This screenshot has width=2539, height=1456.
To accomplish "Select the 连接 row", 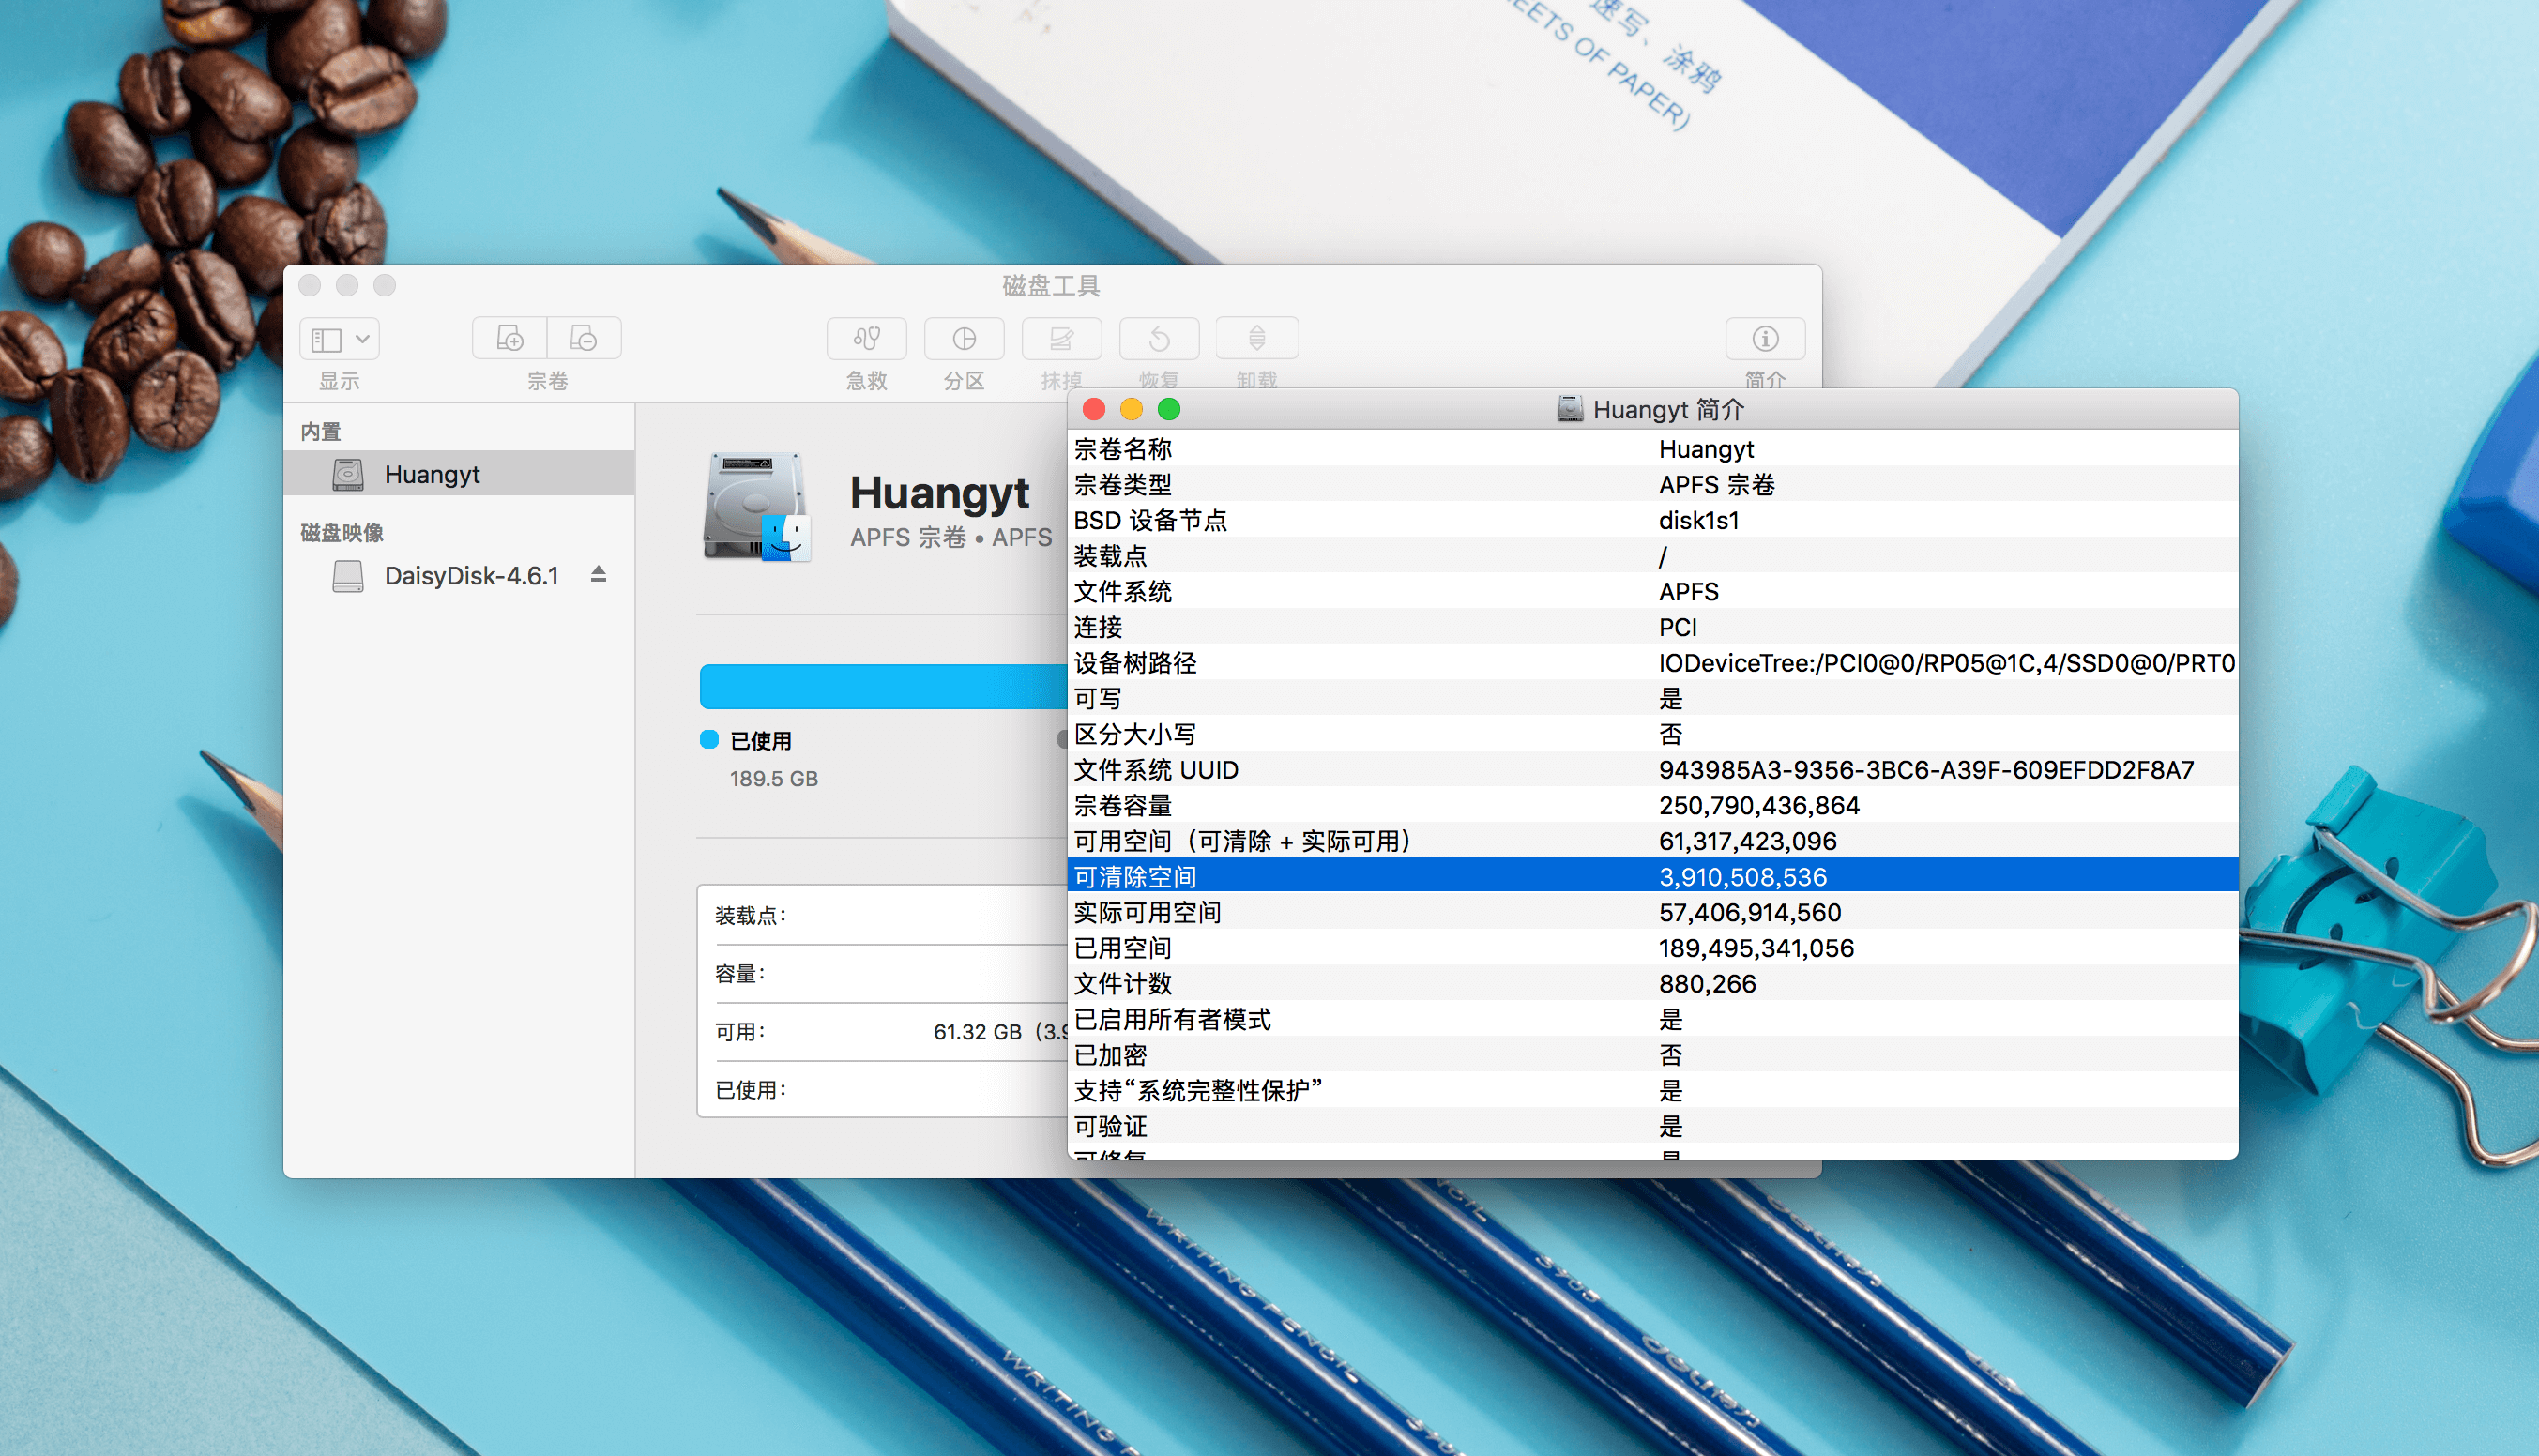I will [1652, 628].
